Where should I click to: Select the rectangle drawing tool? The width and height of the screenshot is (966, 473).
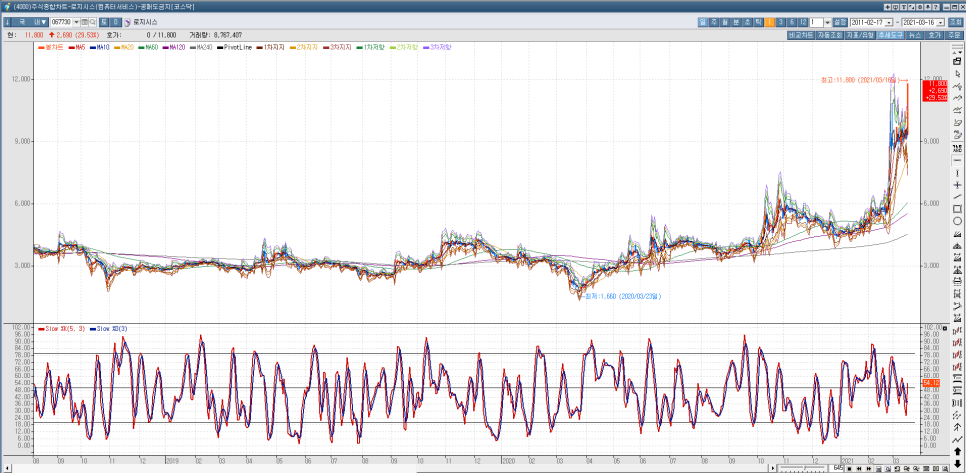point(957,209)
